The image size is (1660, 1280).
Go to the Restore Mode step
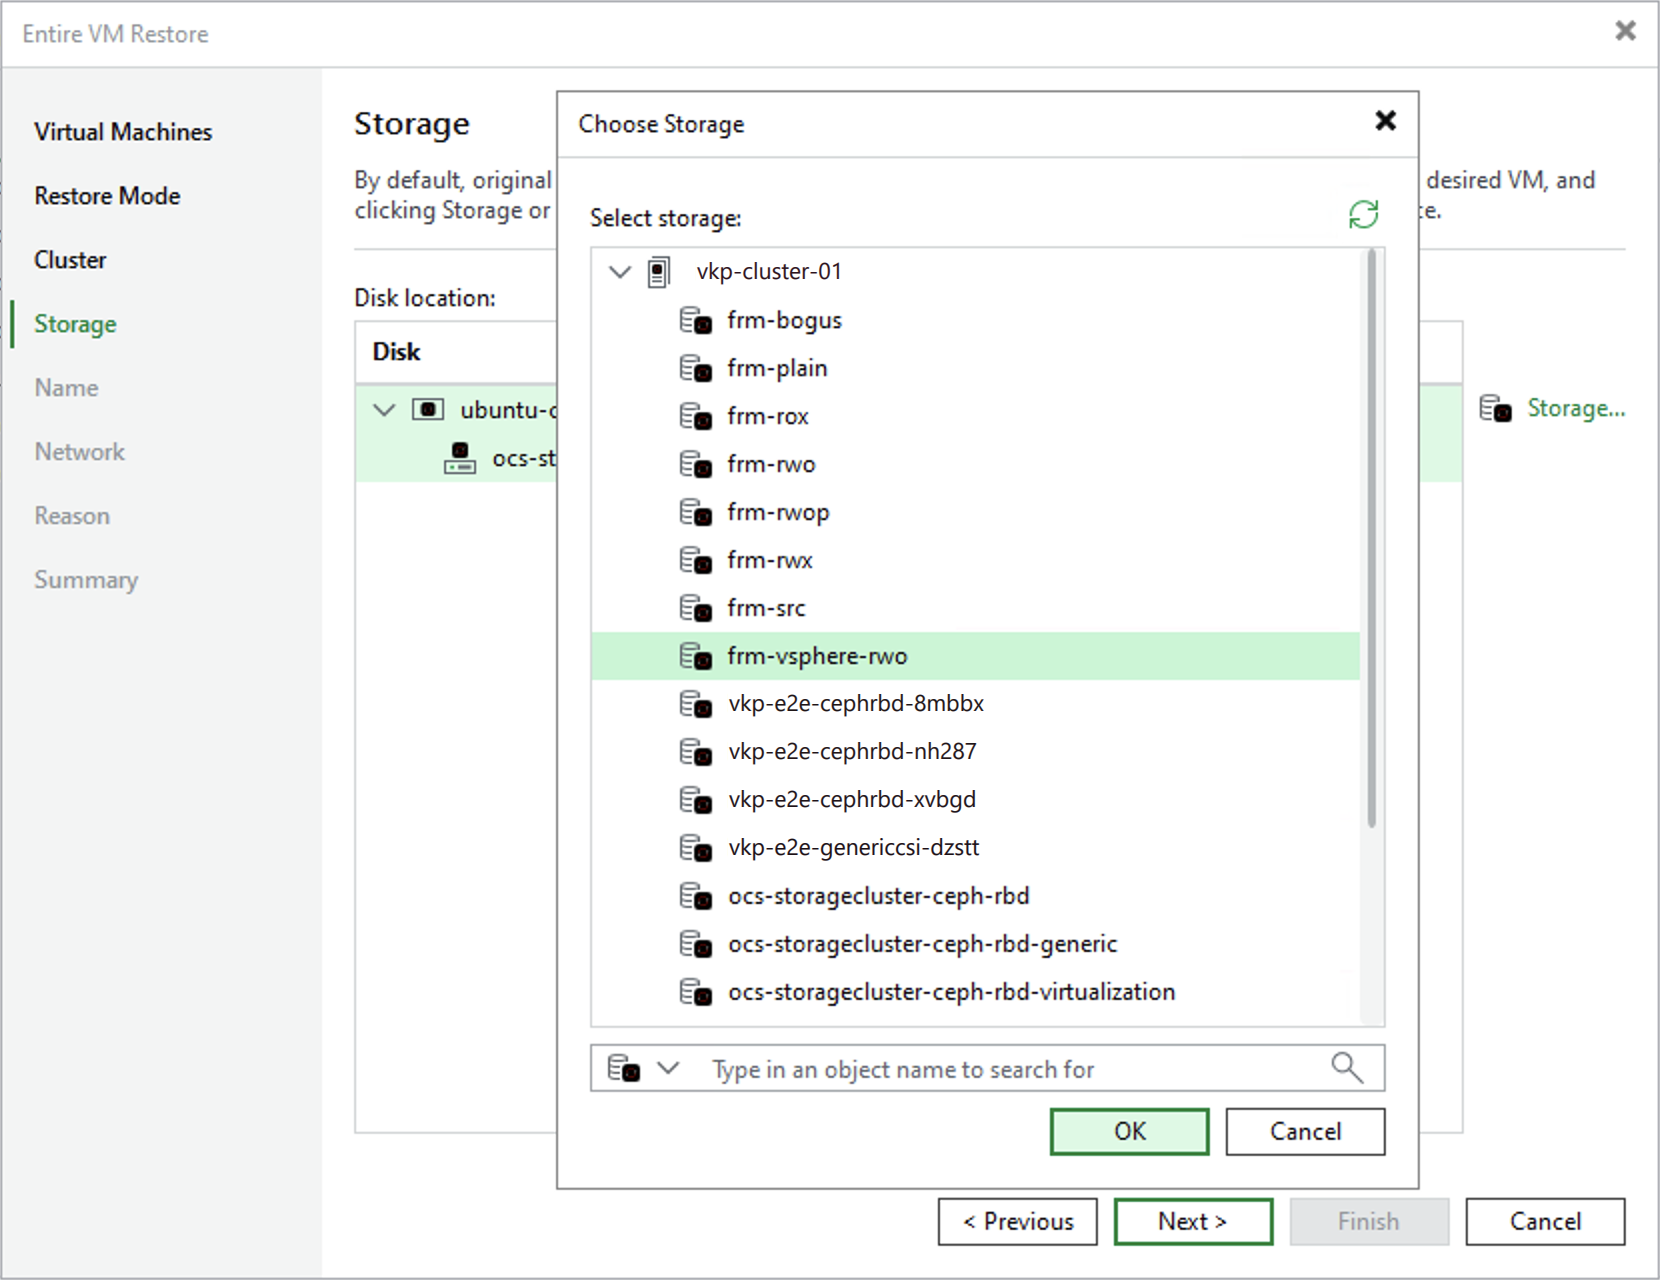[107, 196]
